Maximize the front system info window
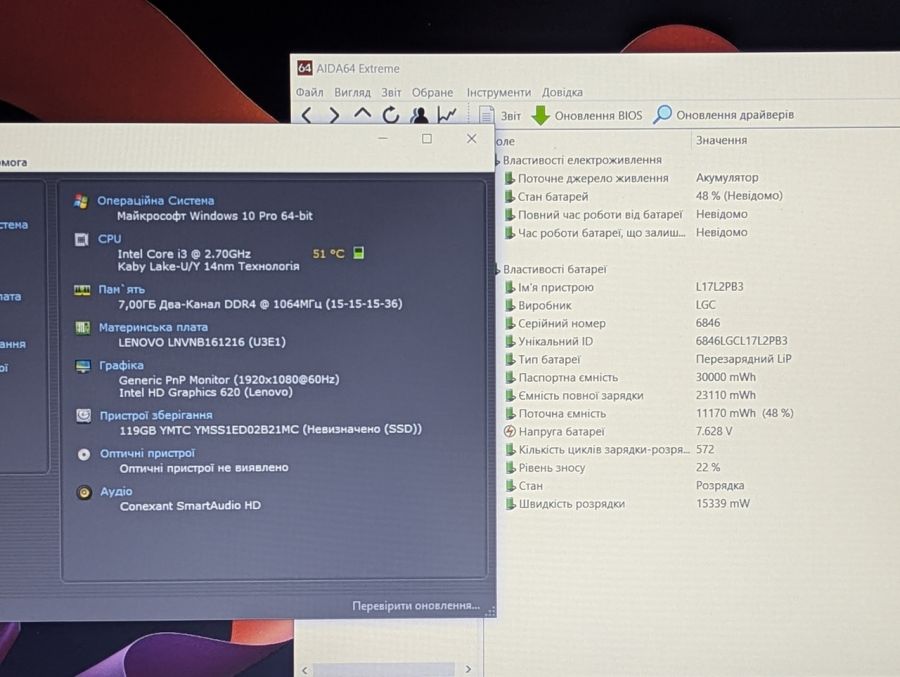This screenshot has width=900, height=677. [x=426, y=138]
